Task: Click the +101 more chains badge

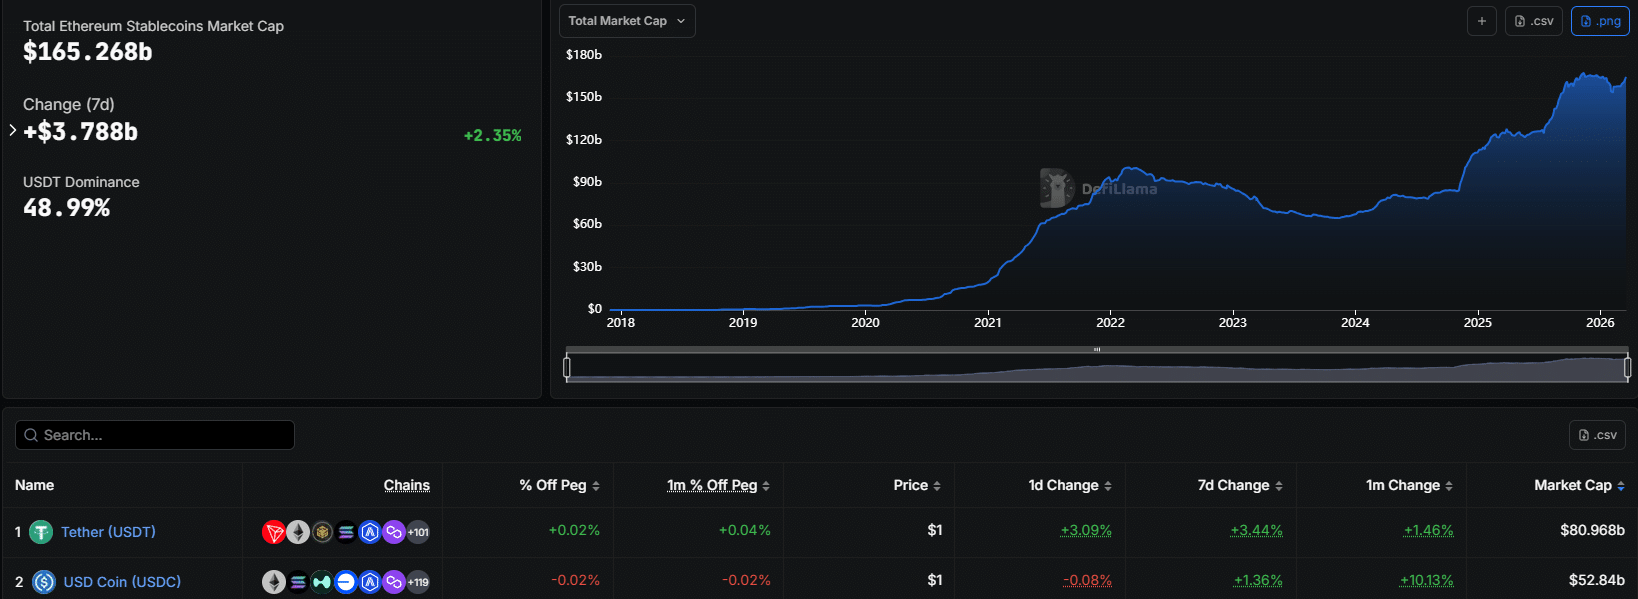Action: [418, 532]
